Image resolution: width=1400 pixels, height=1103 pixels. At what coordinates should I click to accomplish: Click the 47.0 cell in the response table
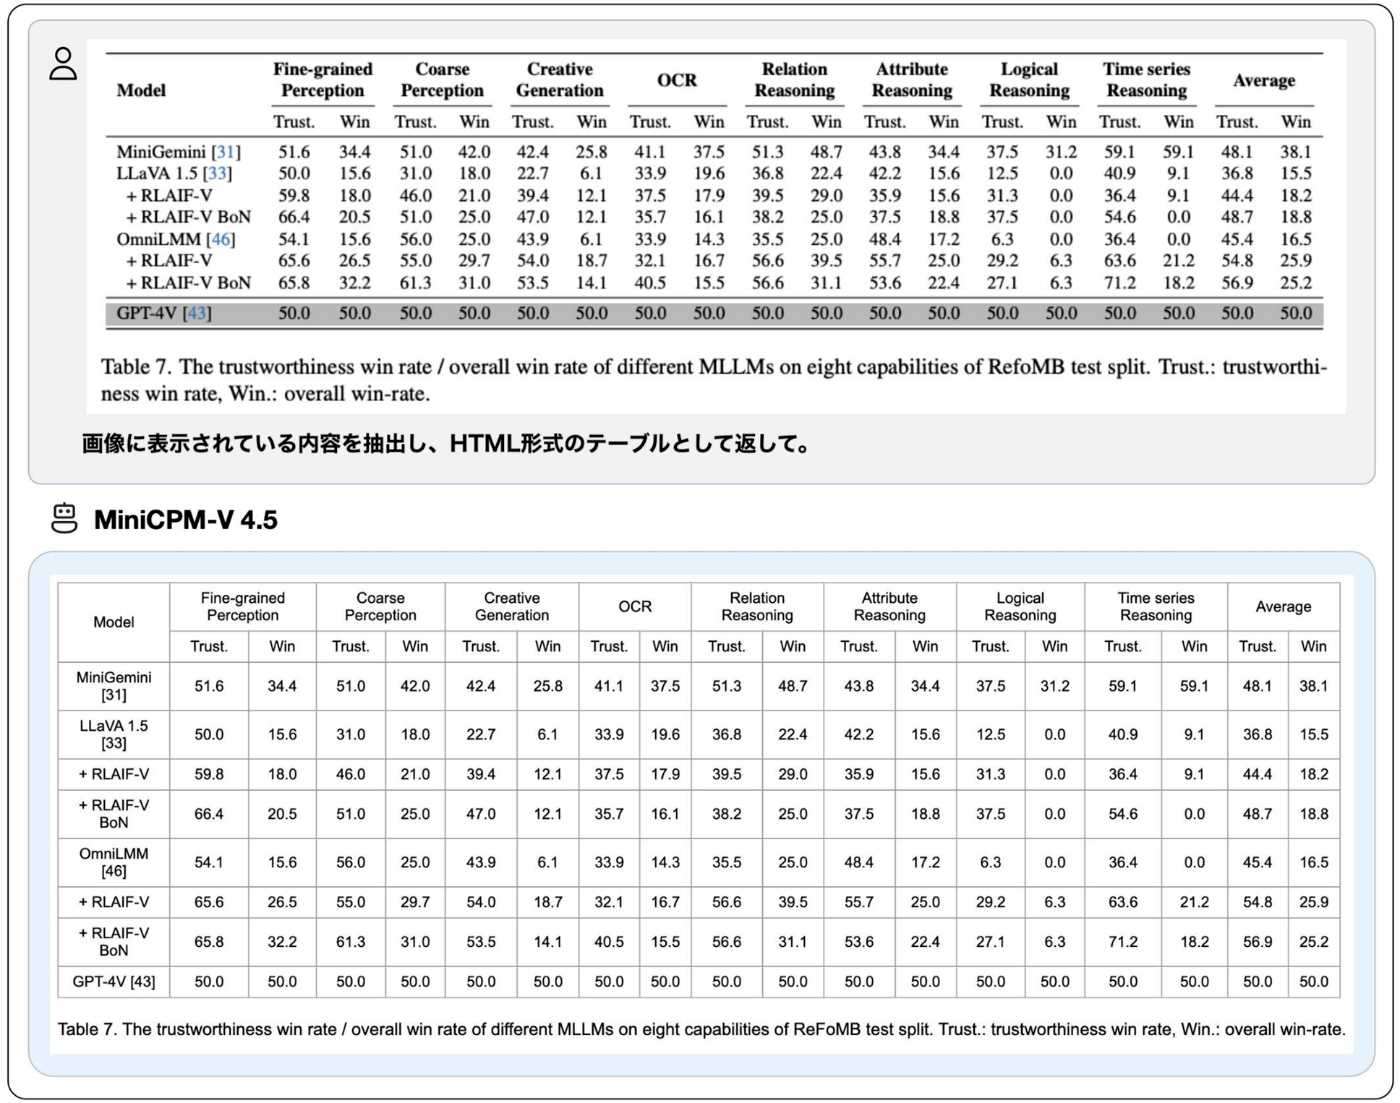click(481, 814)
